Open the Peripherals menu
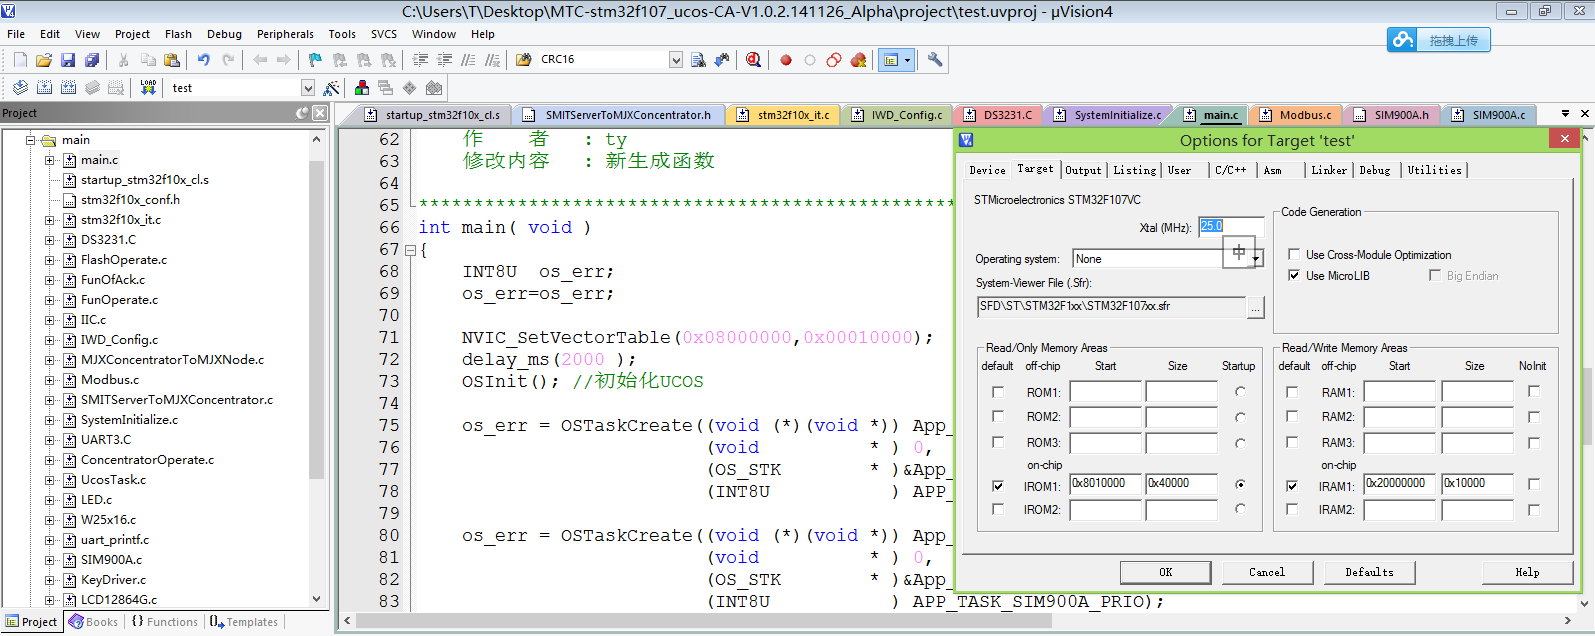 (285, 34)
